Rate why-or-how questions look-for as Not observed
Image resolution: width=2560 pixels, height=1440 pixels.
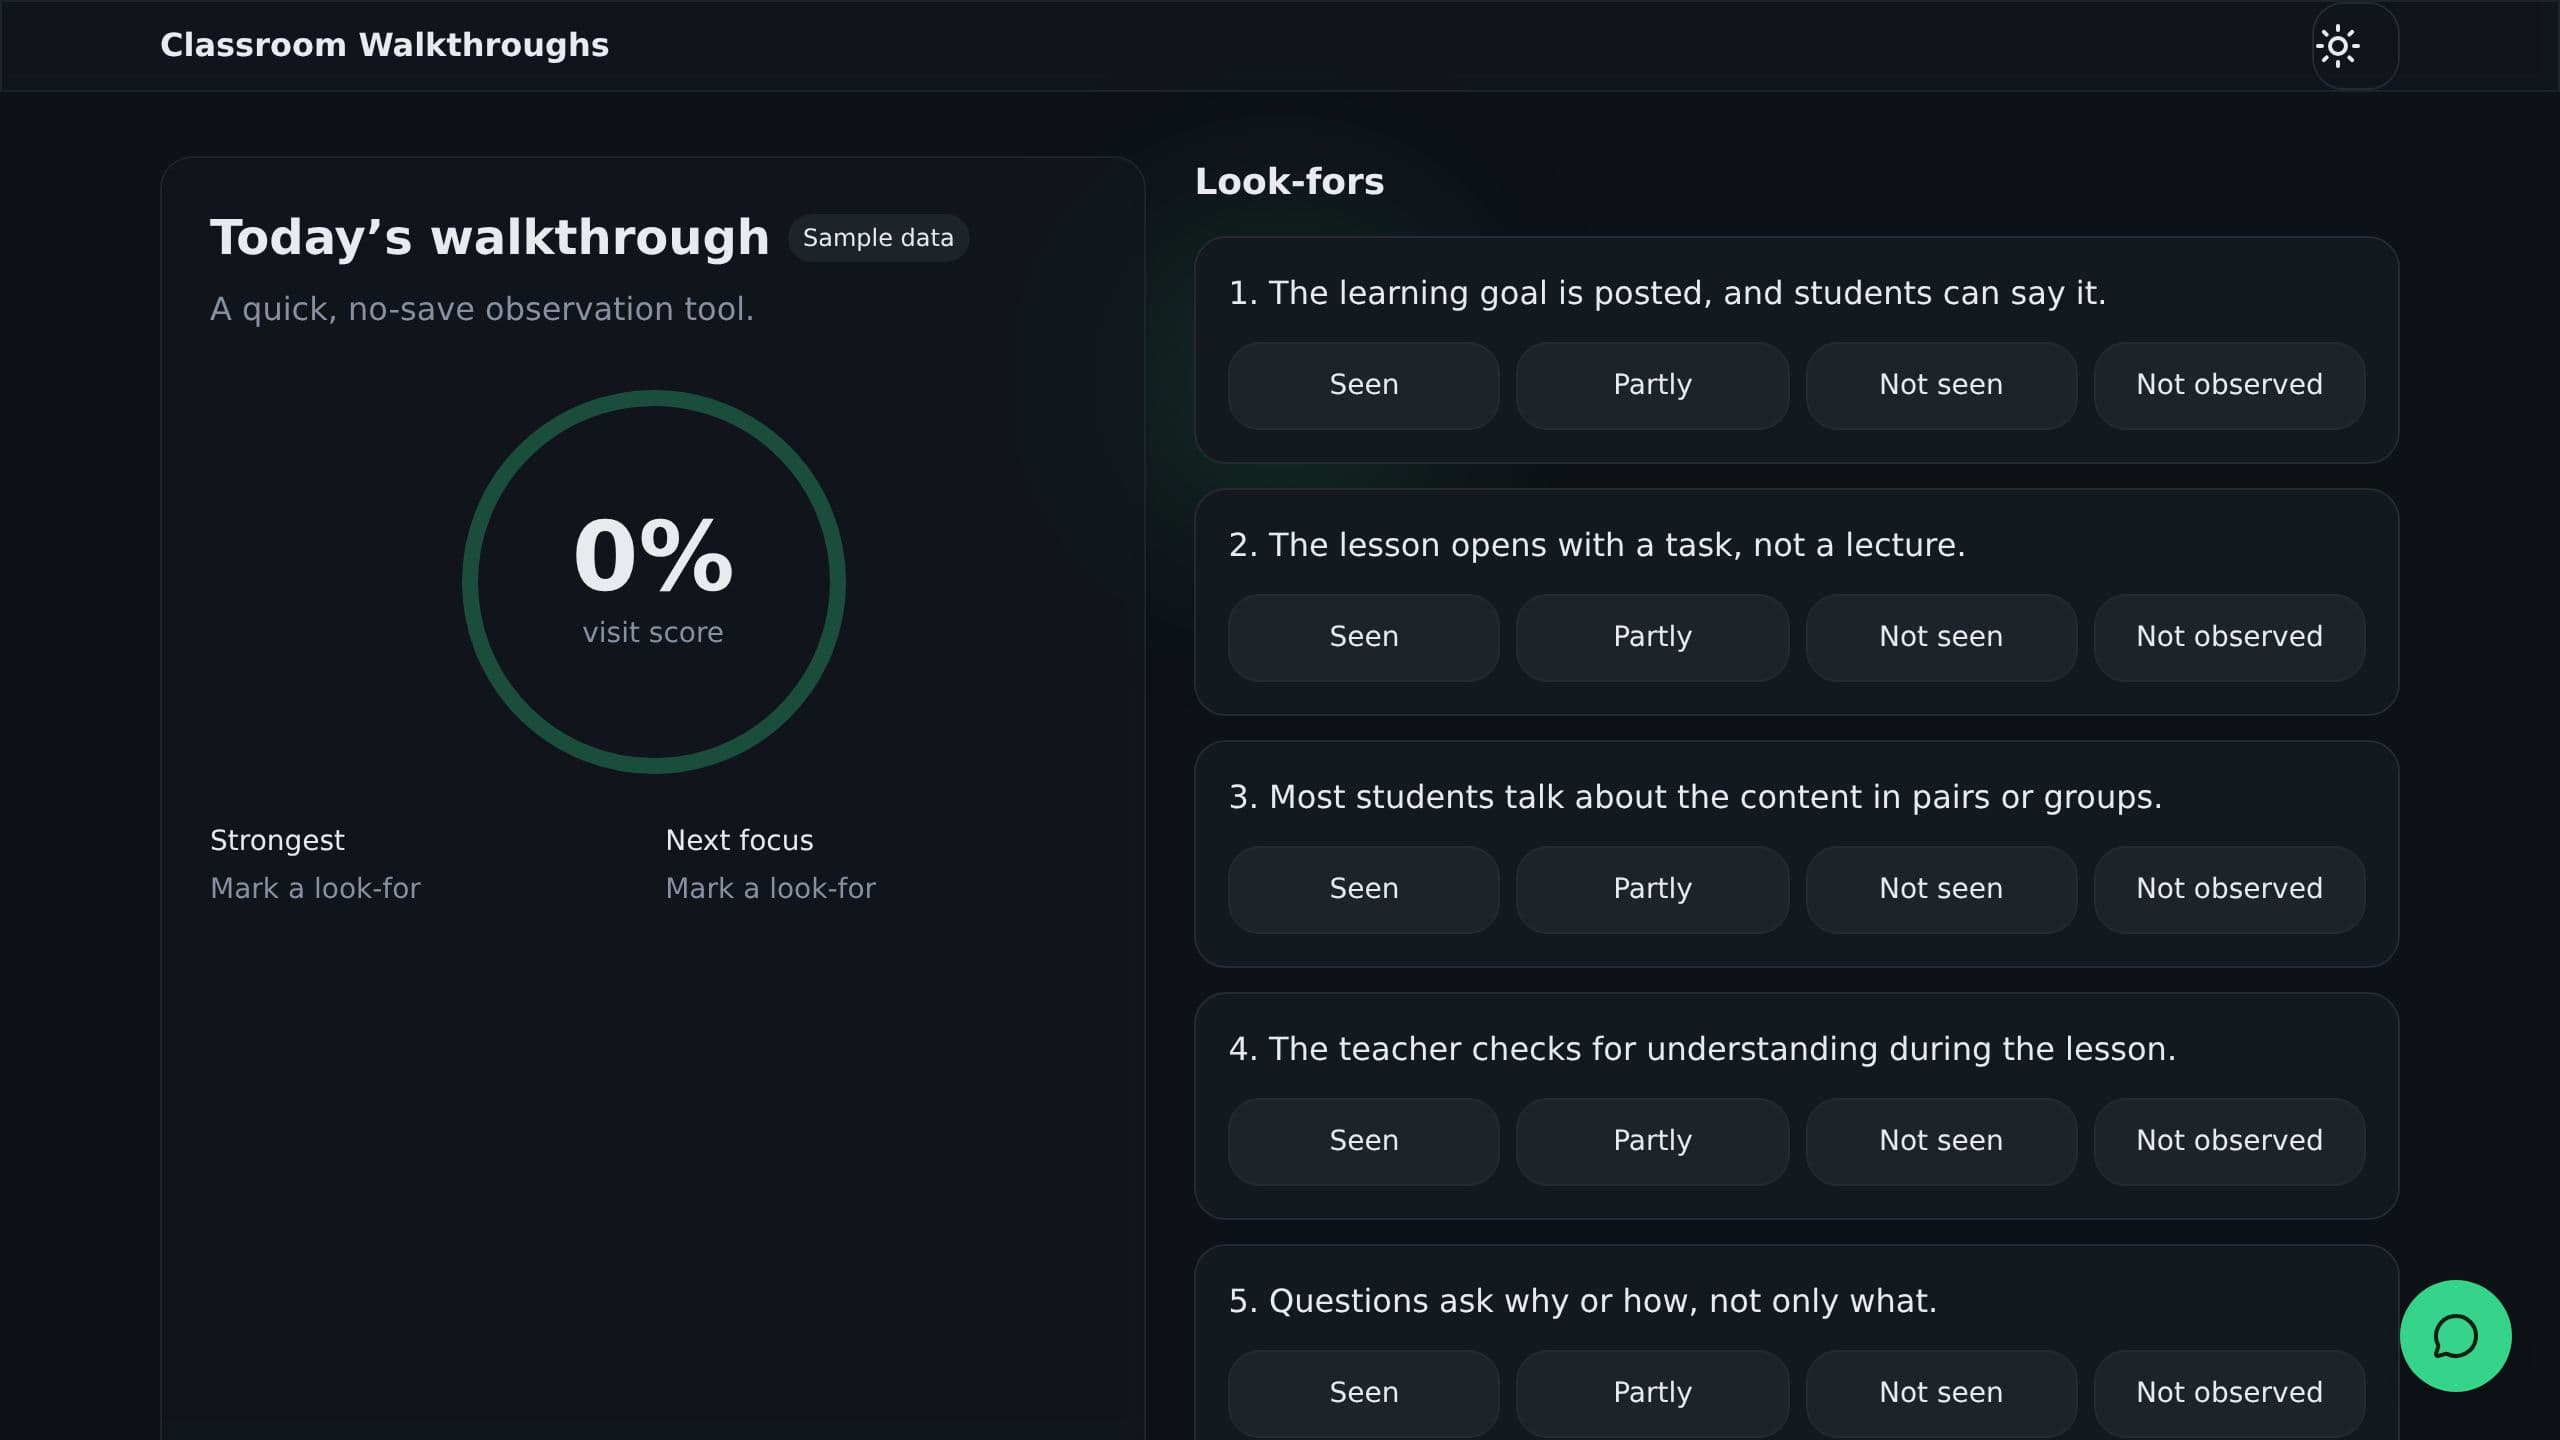[2229, 1393]
